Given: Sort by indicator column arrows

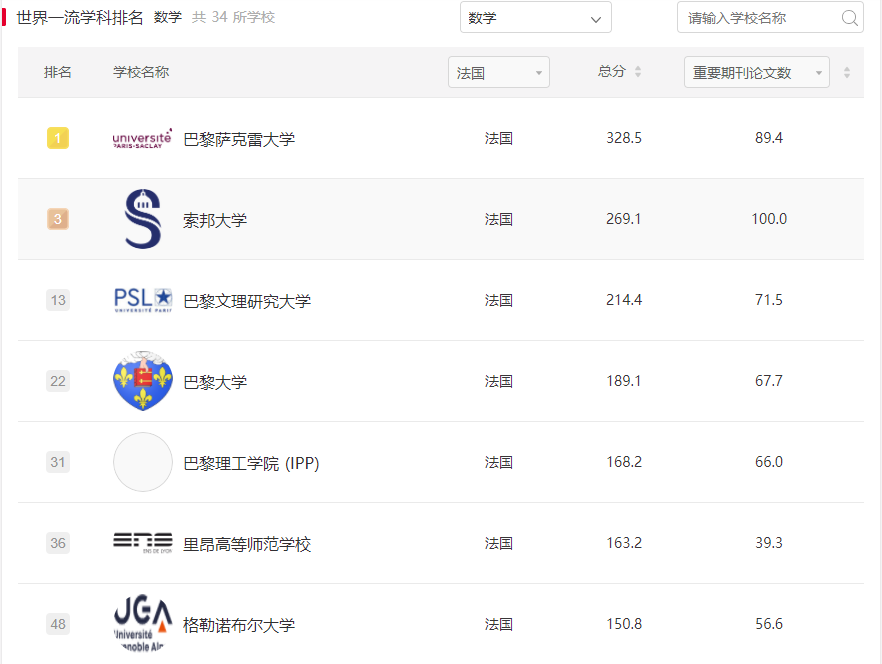Looking at the screenshot, I should point(847,72).
